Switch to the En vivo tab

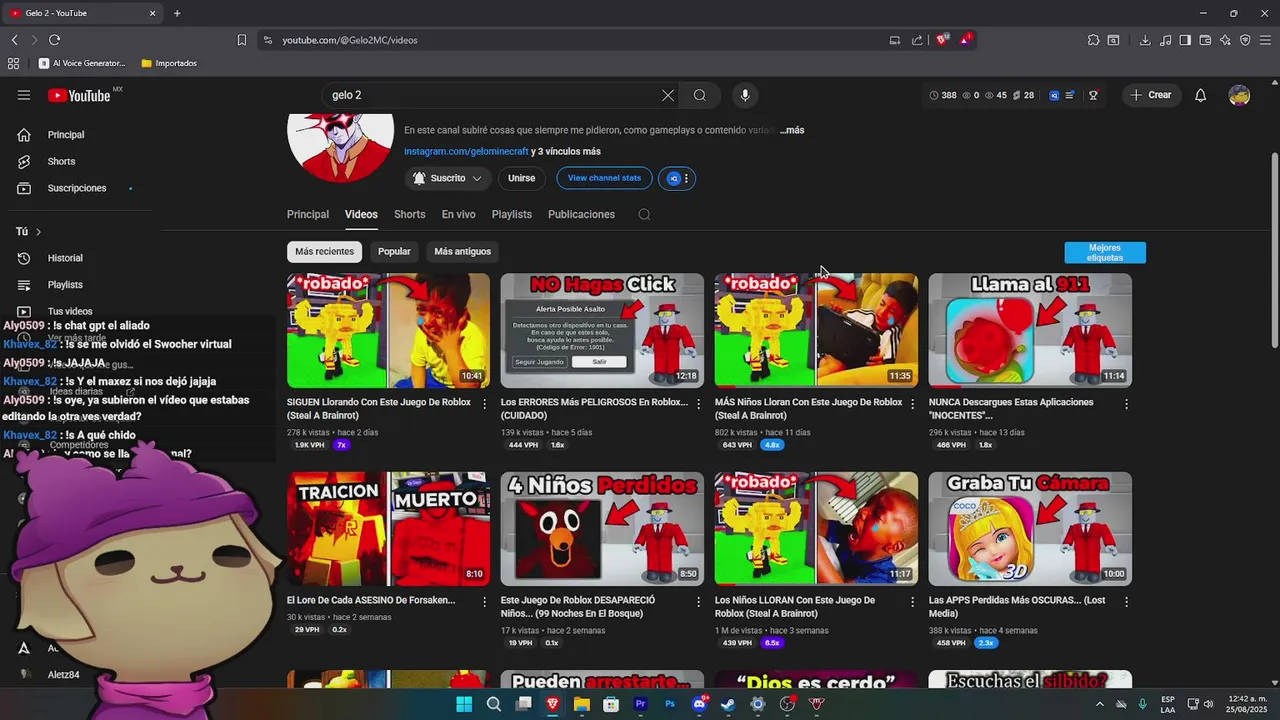tap(458, 214)
